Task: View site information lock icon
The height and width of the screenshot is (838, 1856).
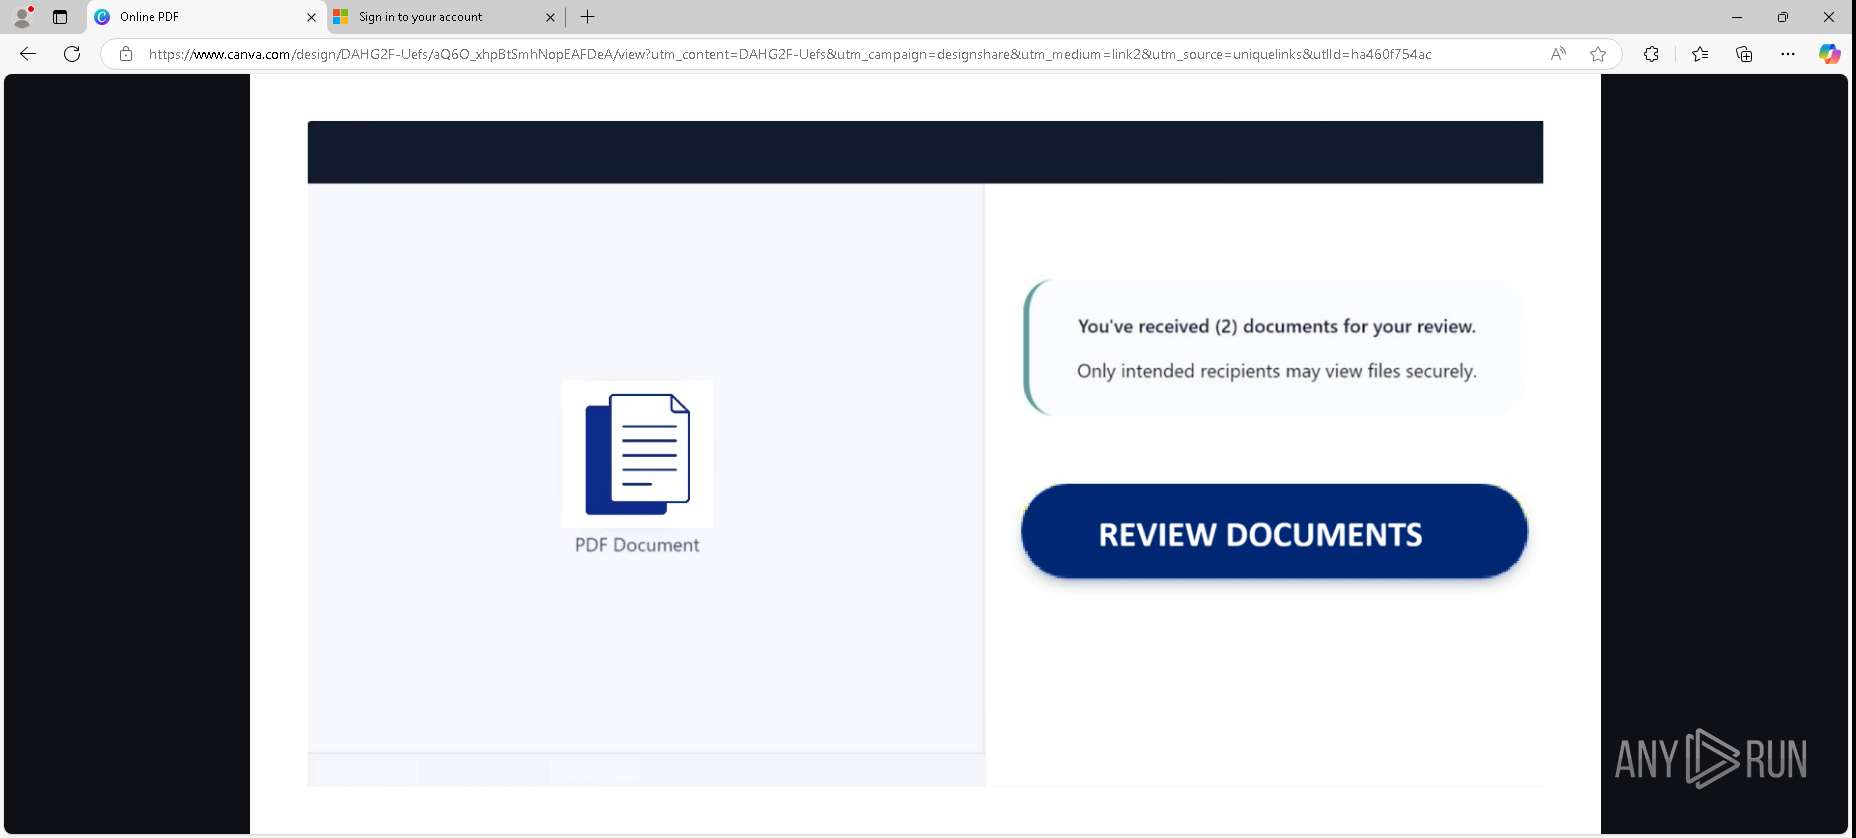Action: 126,54
